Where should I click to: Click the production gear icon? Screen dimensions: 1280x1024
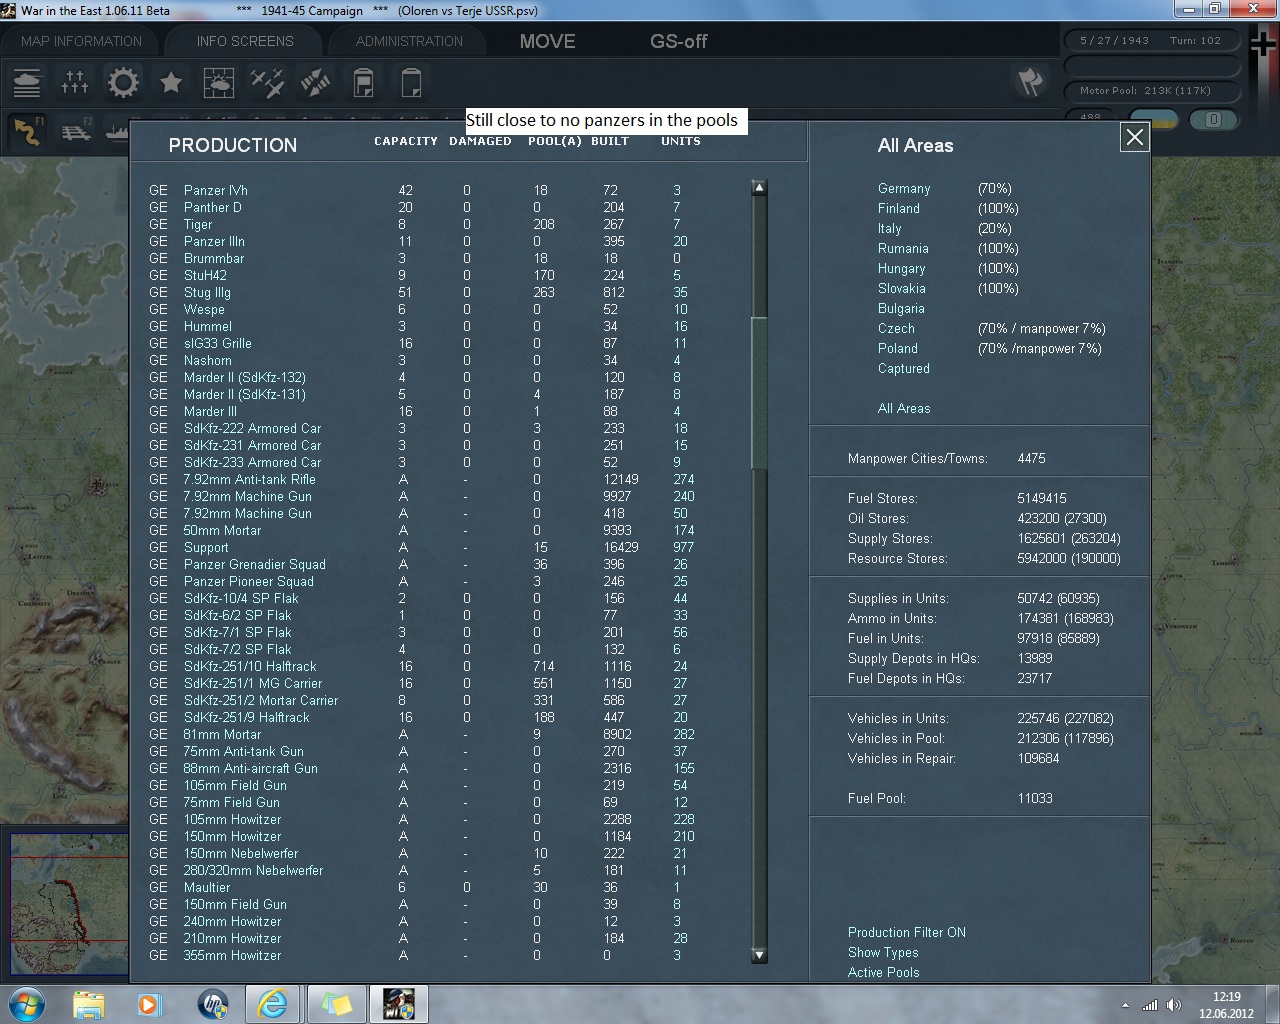[123, 82]
